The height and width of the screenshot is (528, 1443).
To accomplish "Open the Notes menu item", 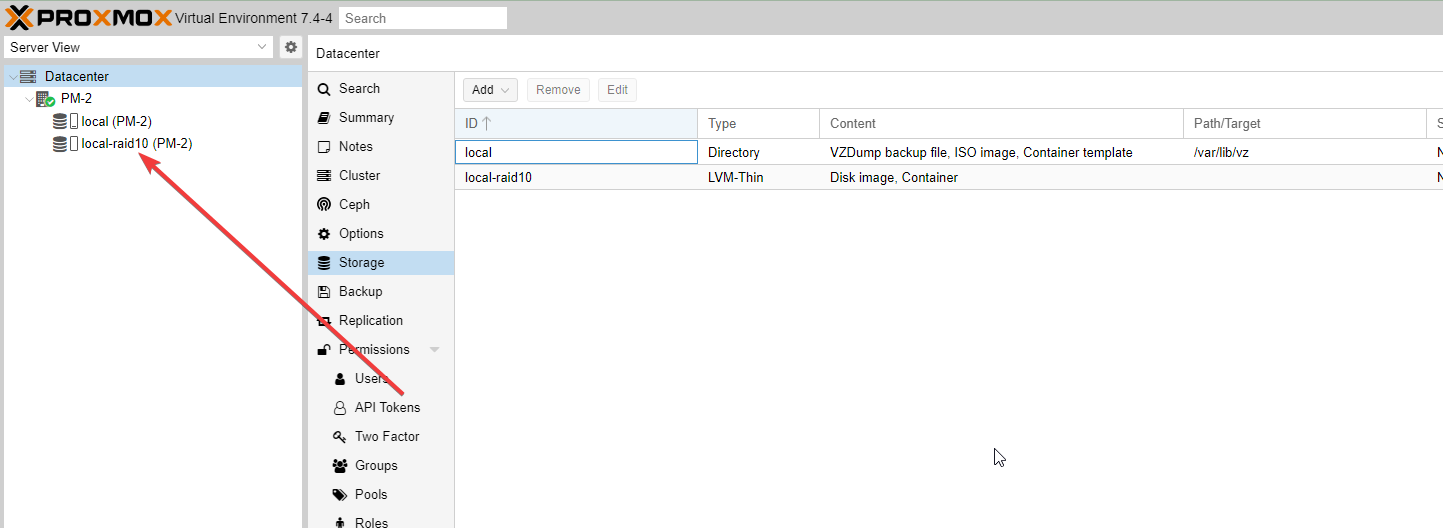I will [x=380, y=147].
